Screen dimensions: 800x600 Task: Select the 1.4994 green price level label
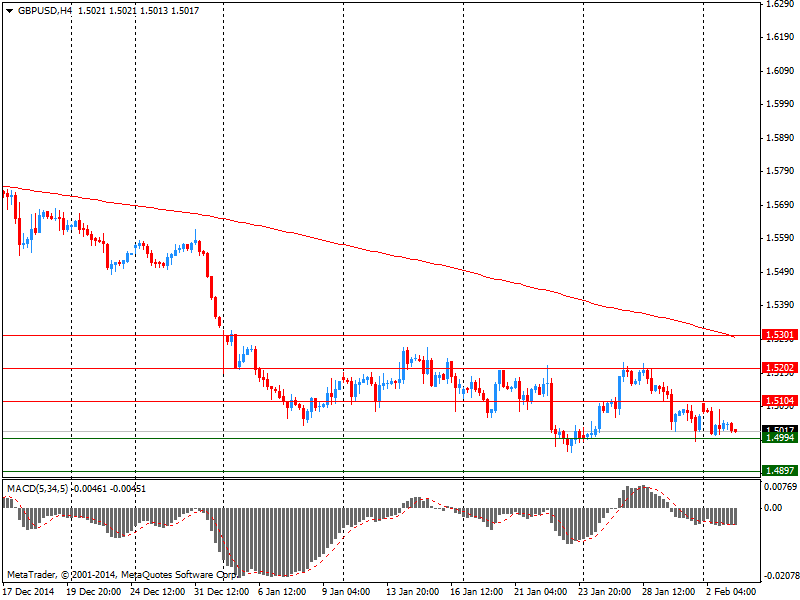(780, 438)
